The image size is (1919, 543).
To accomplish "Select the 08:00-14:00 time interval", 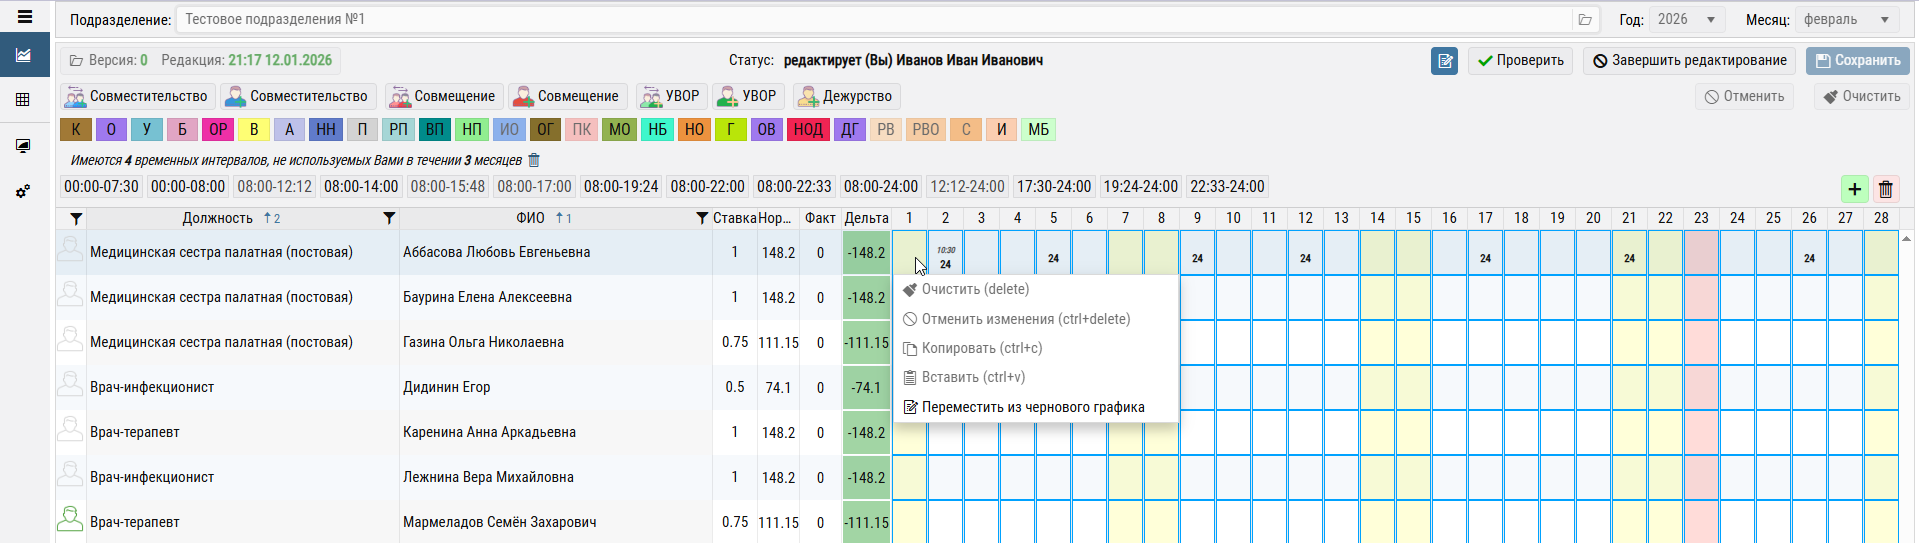I will coord(361,187).
